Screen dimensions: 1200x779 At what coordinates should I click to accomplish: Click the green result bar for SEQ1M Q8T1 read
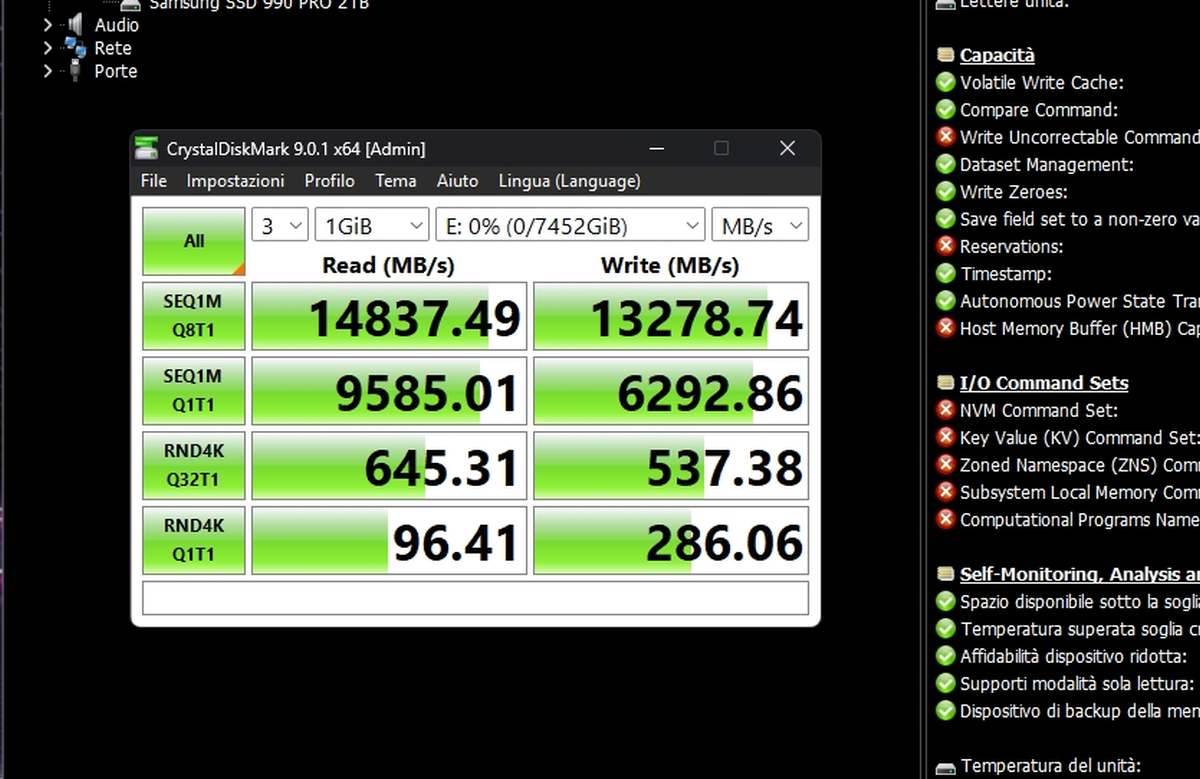pyautogui.click(x=388, y=315)
